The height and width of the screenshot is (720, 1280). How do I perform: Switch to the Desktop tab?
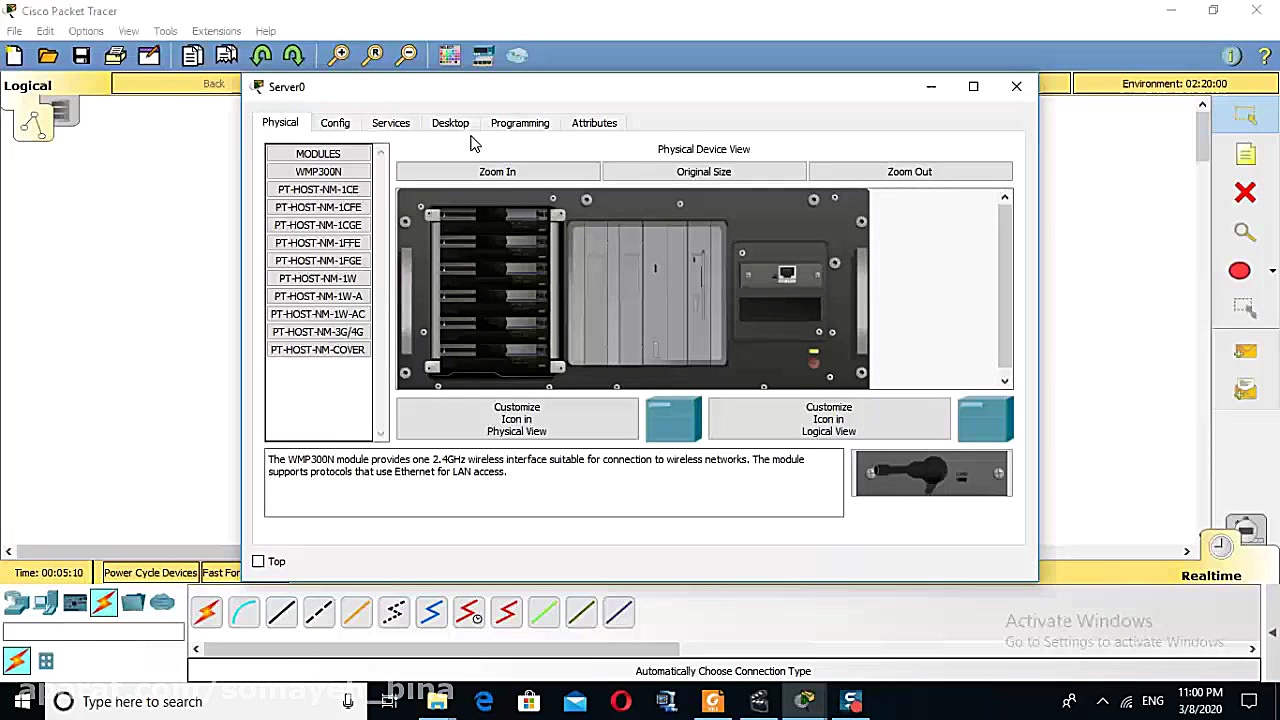(450, 123)
